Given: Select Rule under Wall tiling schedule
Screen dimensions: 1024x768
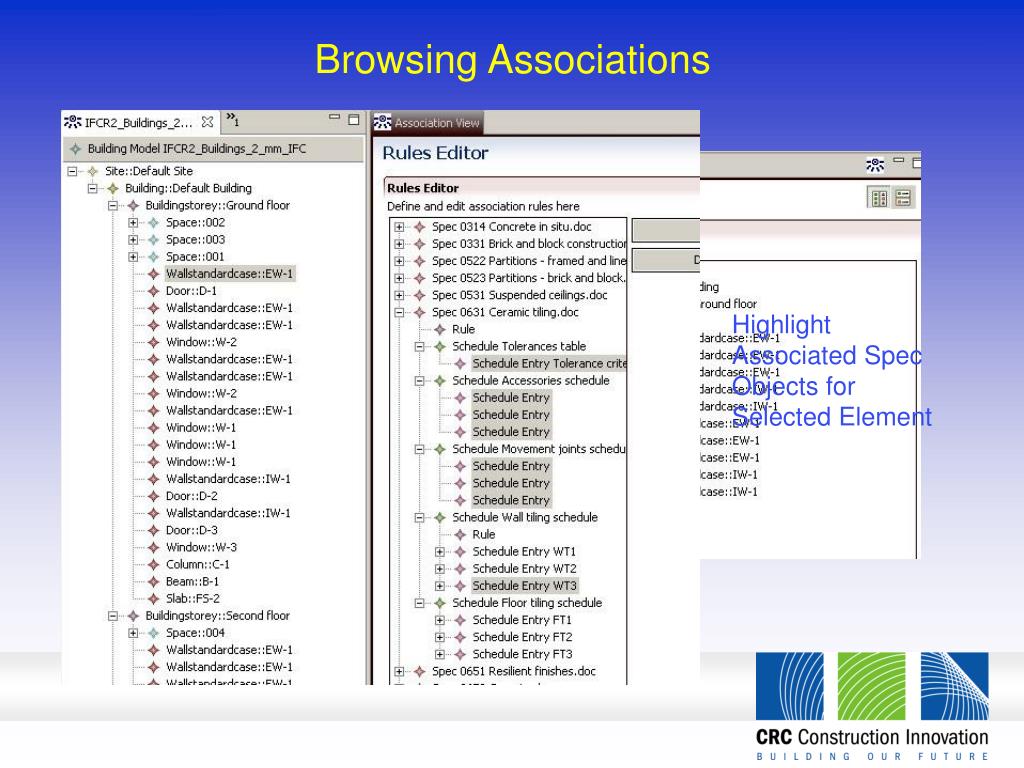Looking at the screenshot, I should coord(483,534).
